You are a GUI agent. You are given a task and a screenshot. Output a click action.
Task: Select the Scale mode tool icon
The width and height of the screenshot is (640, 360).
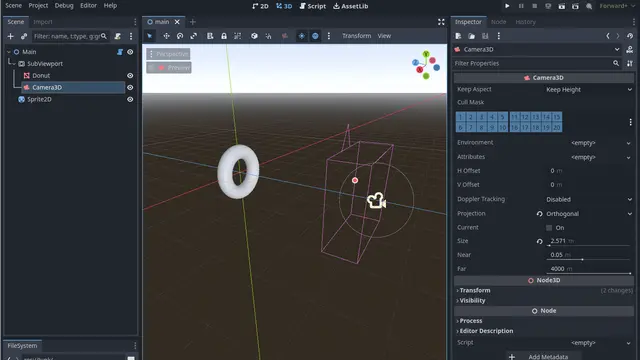point(194,36)
